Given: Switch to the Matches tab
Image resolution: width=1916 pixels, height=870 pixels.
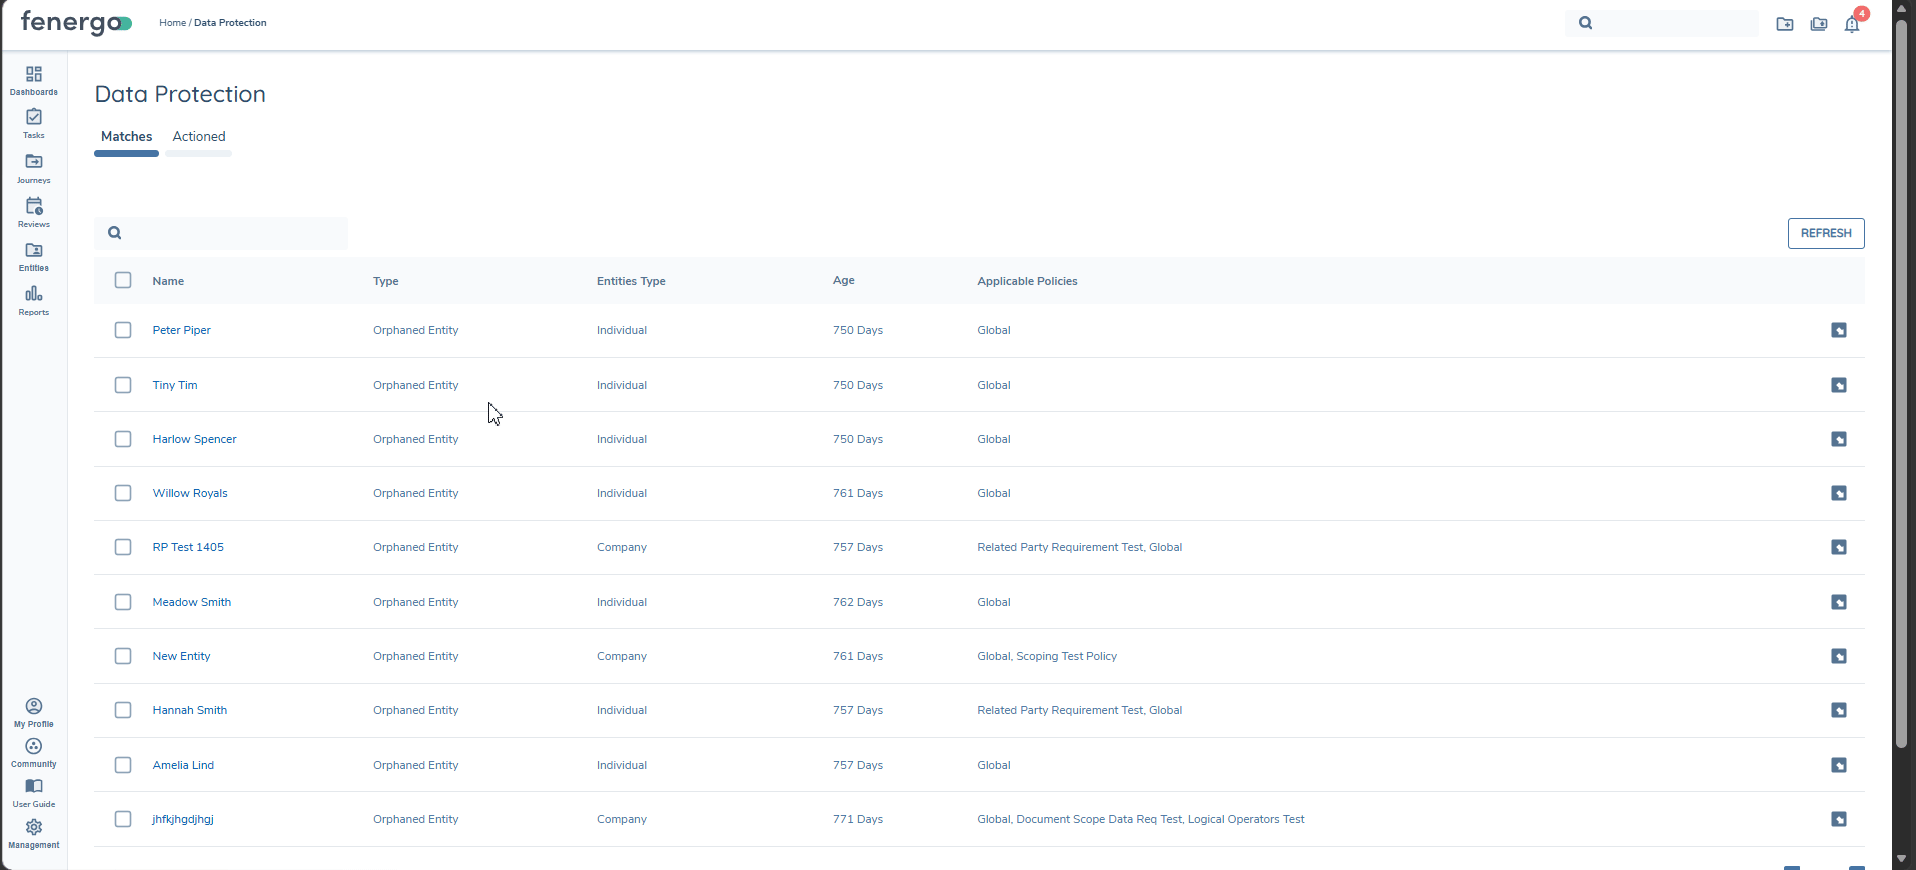Looking at the screenshot, I should pyautogui.click(x=127, y=137).
